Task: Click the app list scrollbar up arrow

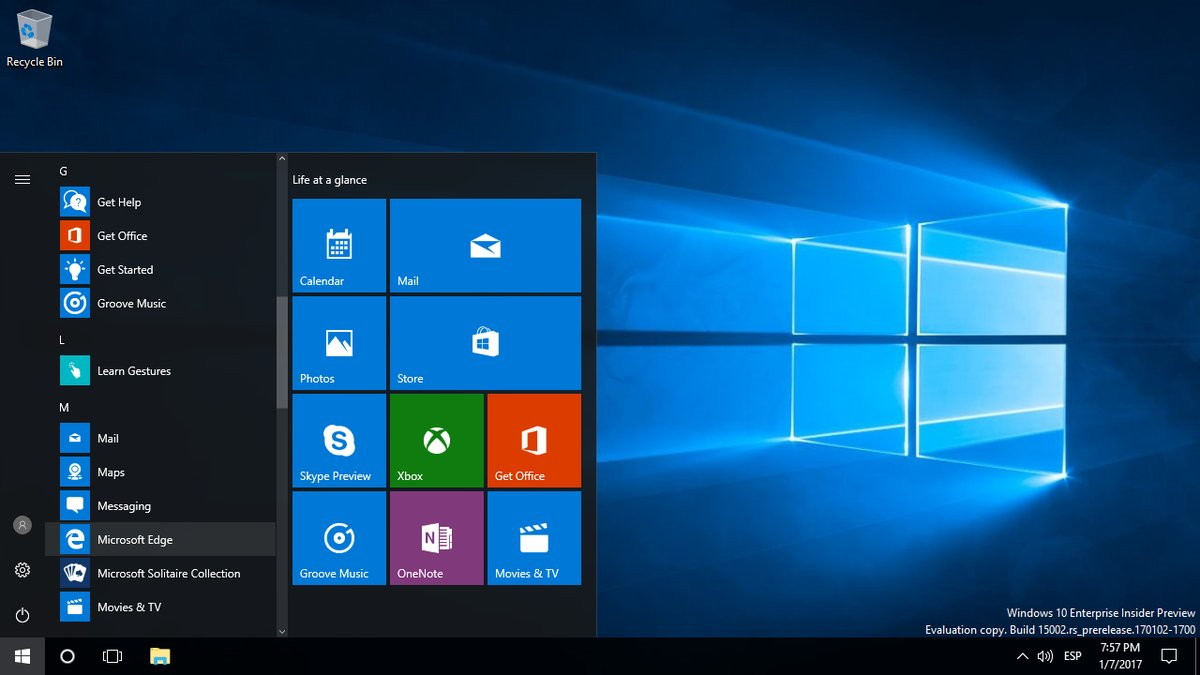Action: pos(282,159)
